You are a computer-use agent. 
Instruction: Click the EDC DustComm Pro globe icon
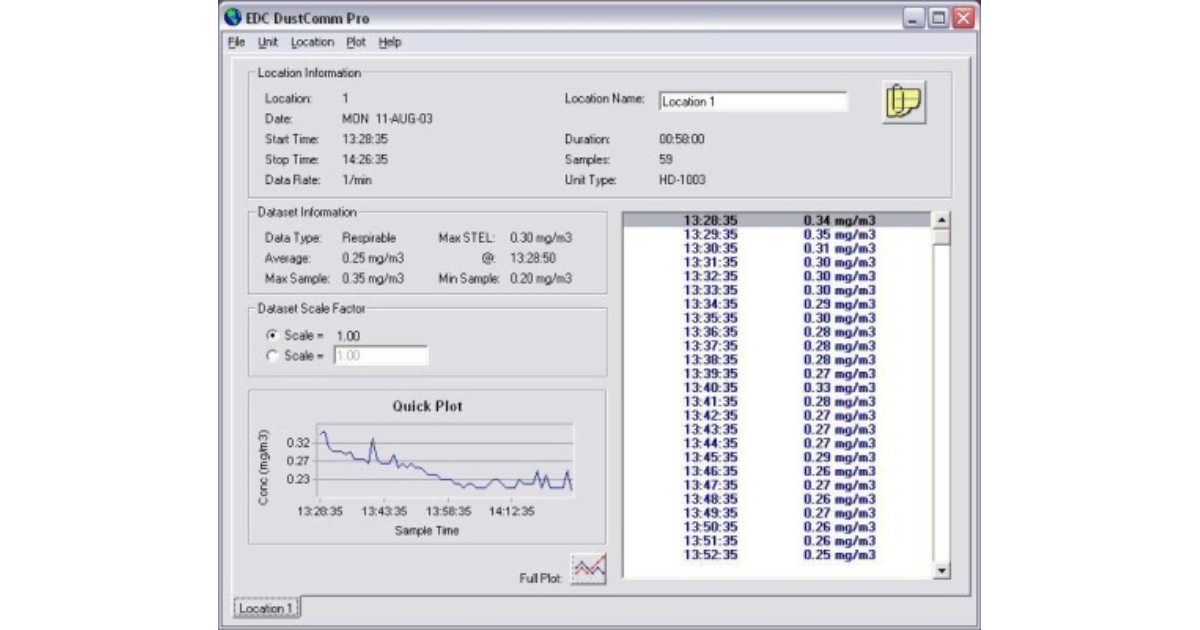(x=233, y=17)
